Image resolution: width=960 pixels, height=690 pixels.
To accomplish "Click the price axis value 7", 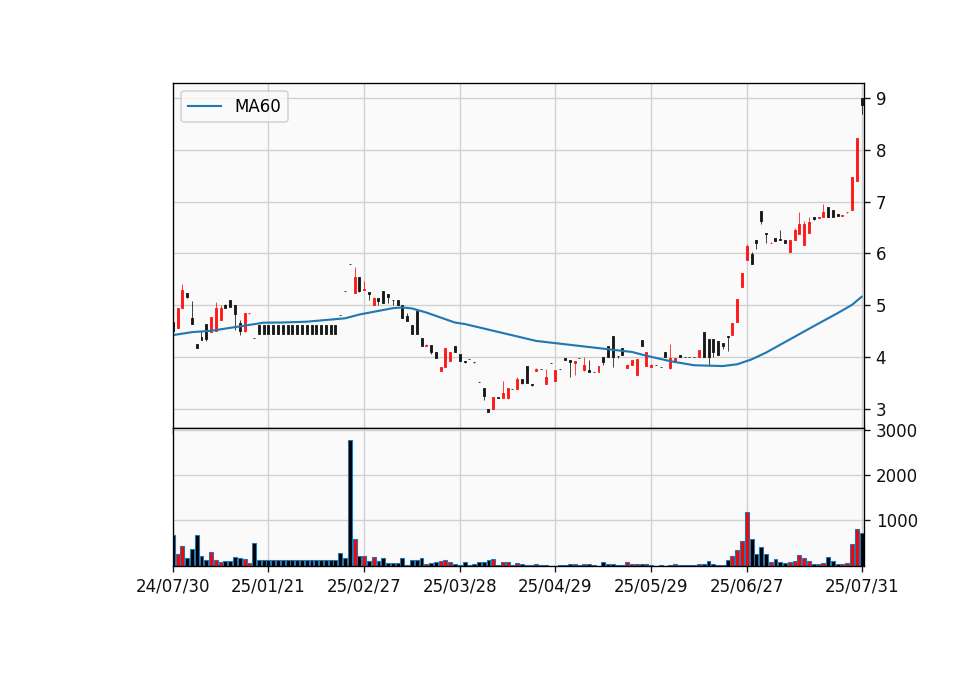I will [881, 202].
